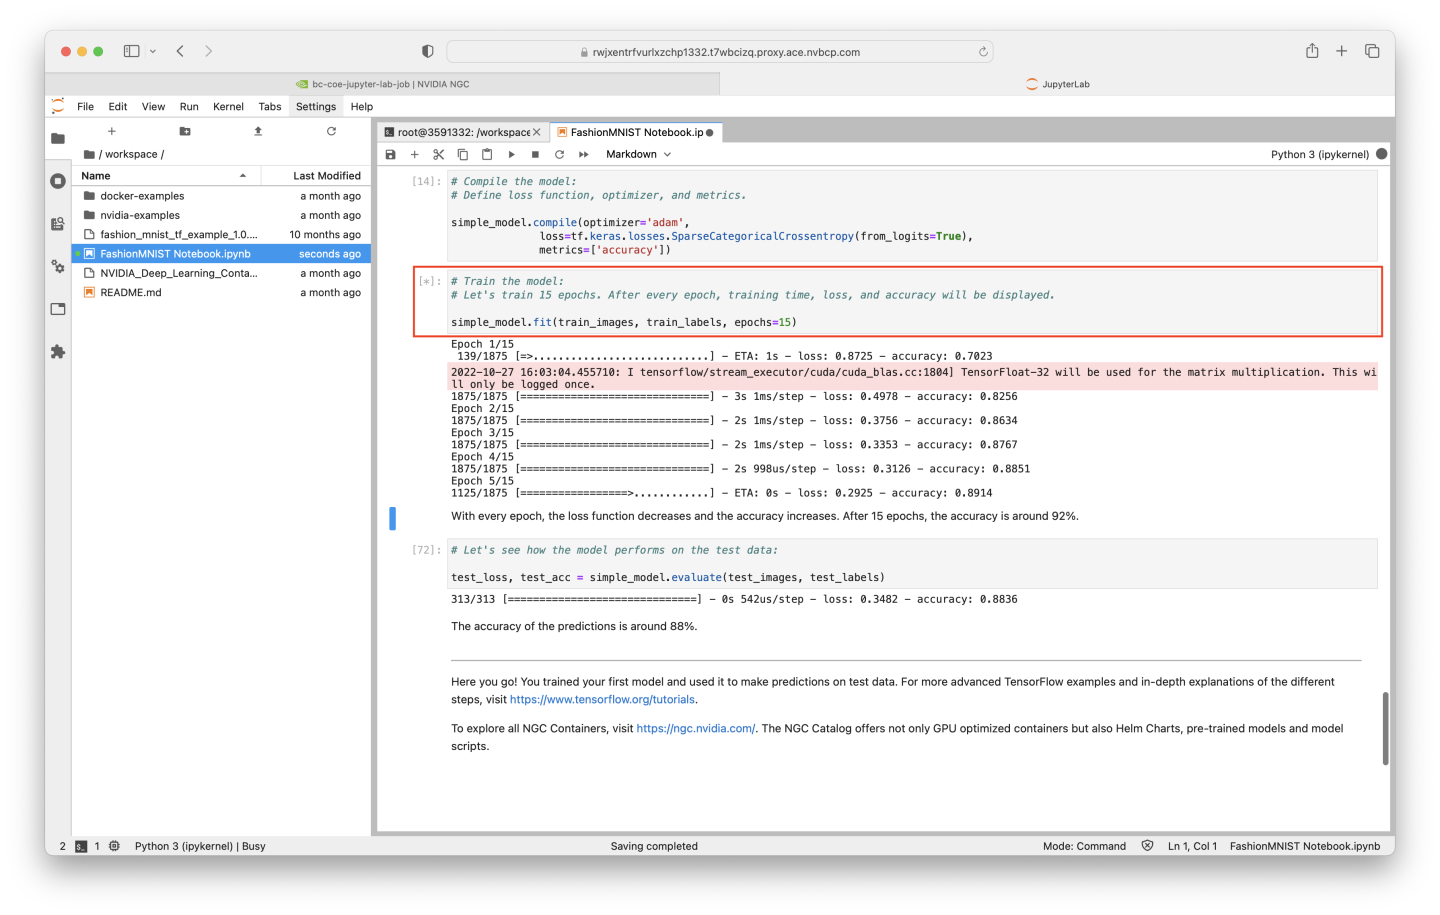Screen dimensions: 1440x915
Task: Cut the selected cells with scissors icon
Action: (x=438, y=154)
